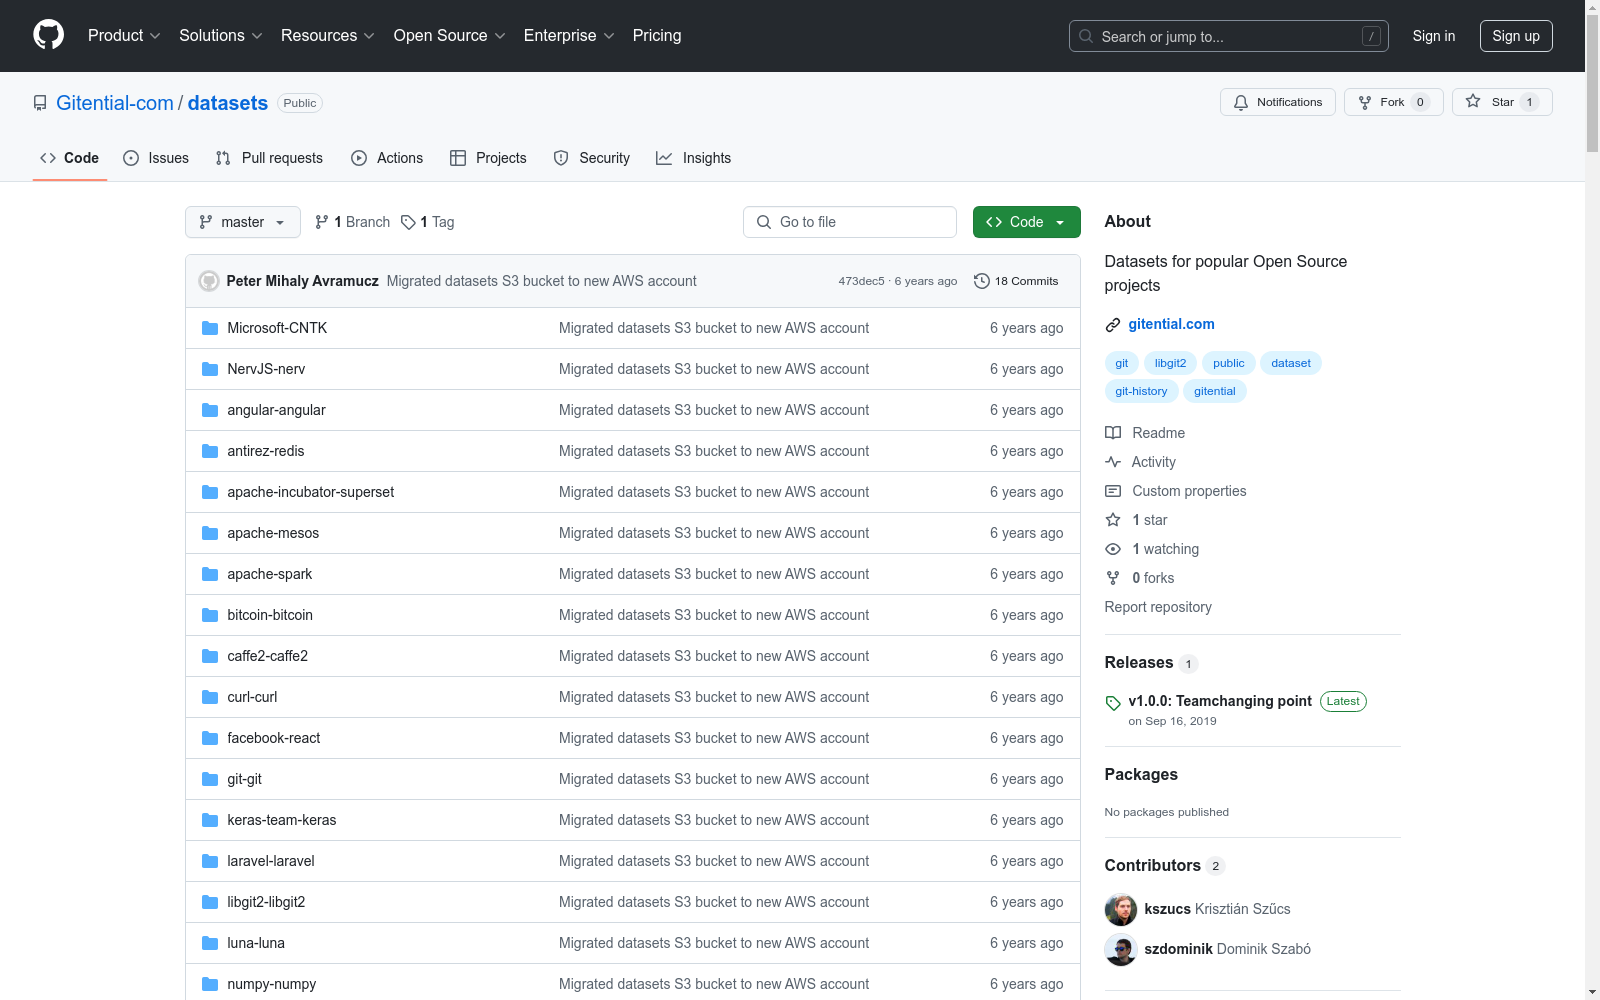Click the curl-curl folder icon
This screenshot has height=1000, width=1600.
(210, 697)
